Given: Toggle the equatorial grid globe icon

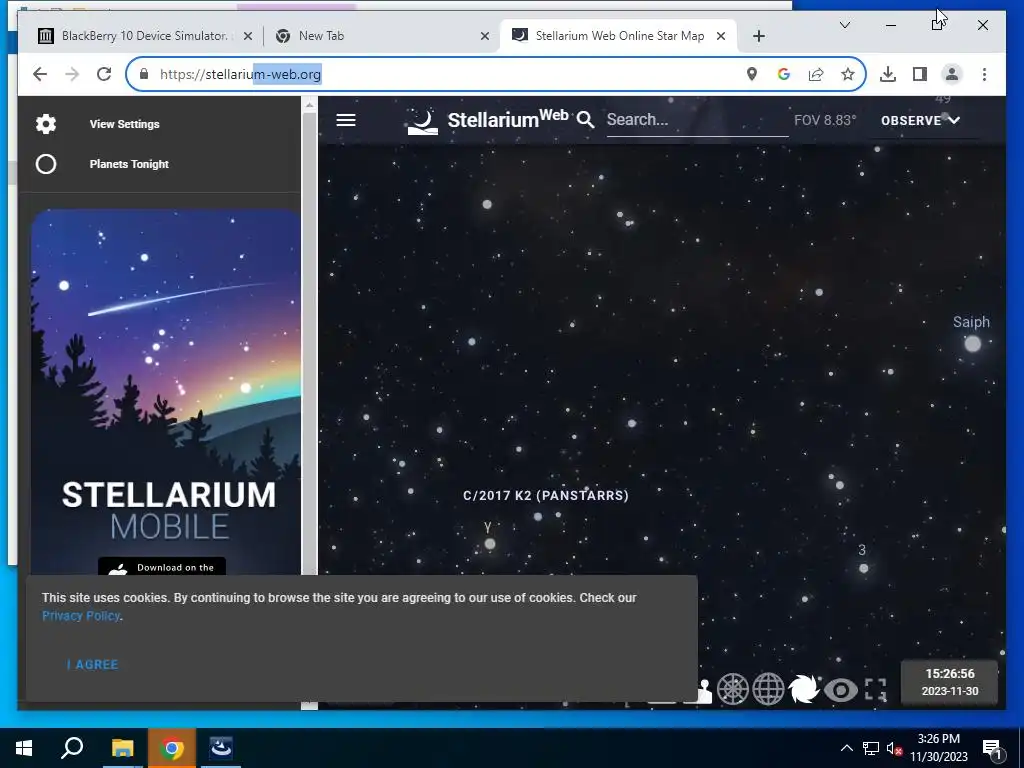Looking at the screenshot, I should pyautogui.click(x=768, y=689).
